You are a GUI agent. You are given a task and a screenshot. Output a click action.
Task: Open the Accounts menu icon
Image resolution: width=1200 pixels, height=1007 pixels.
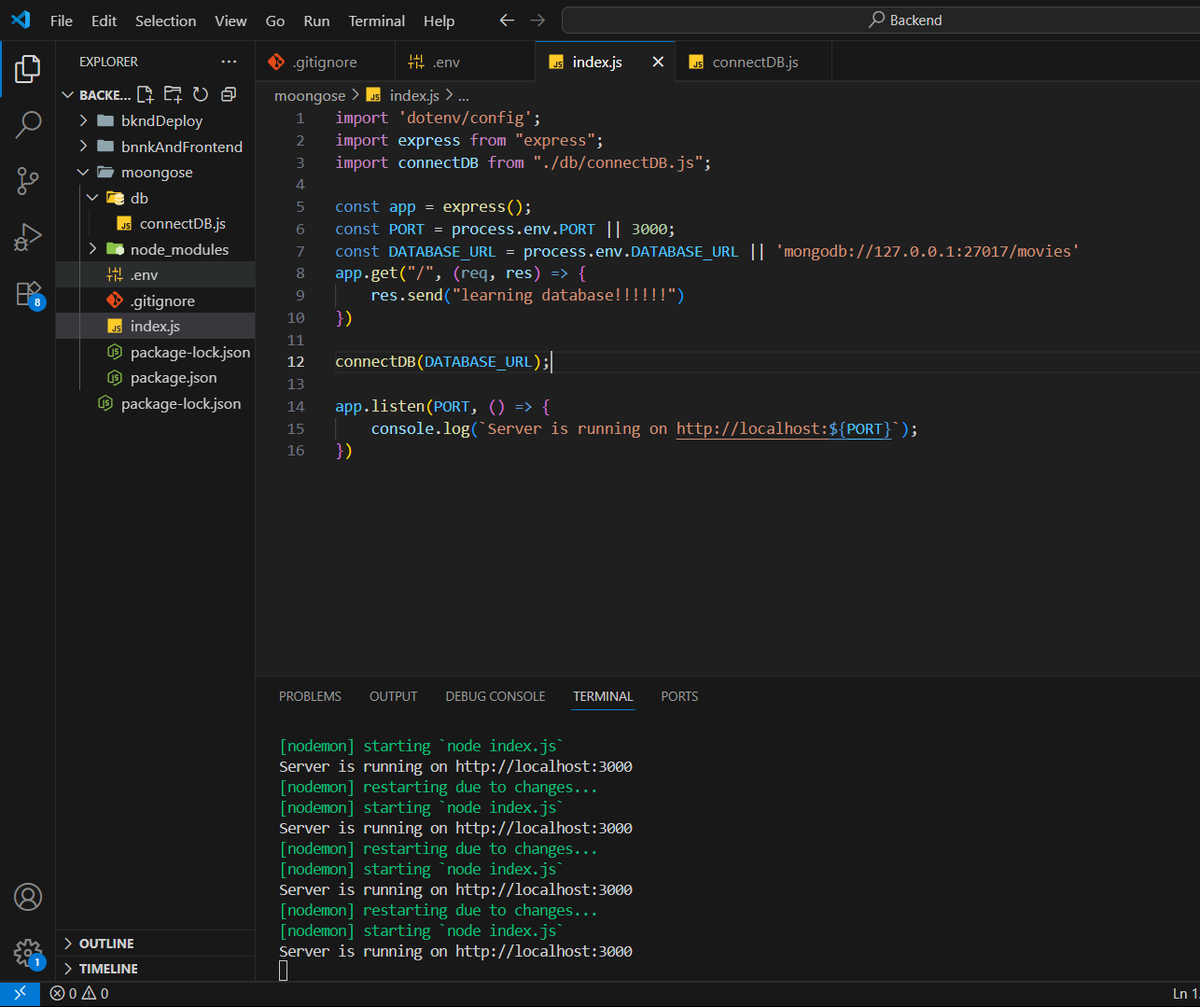pos(28,896)
